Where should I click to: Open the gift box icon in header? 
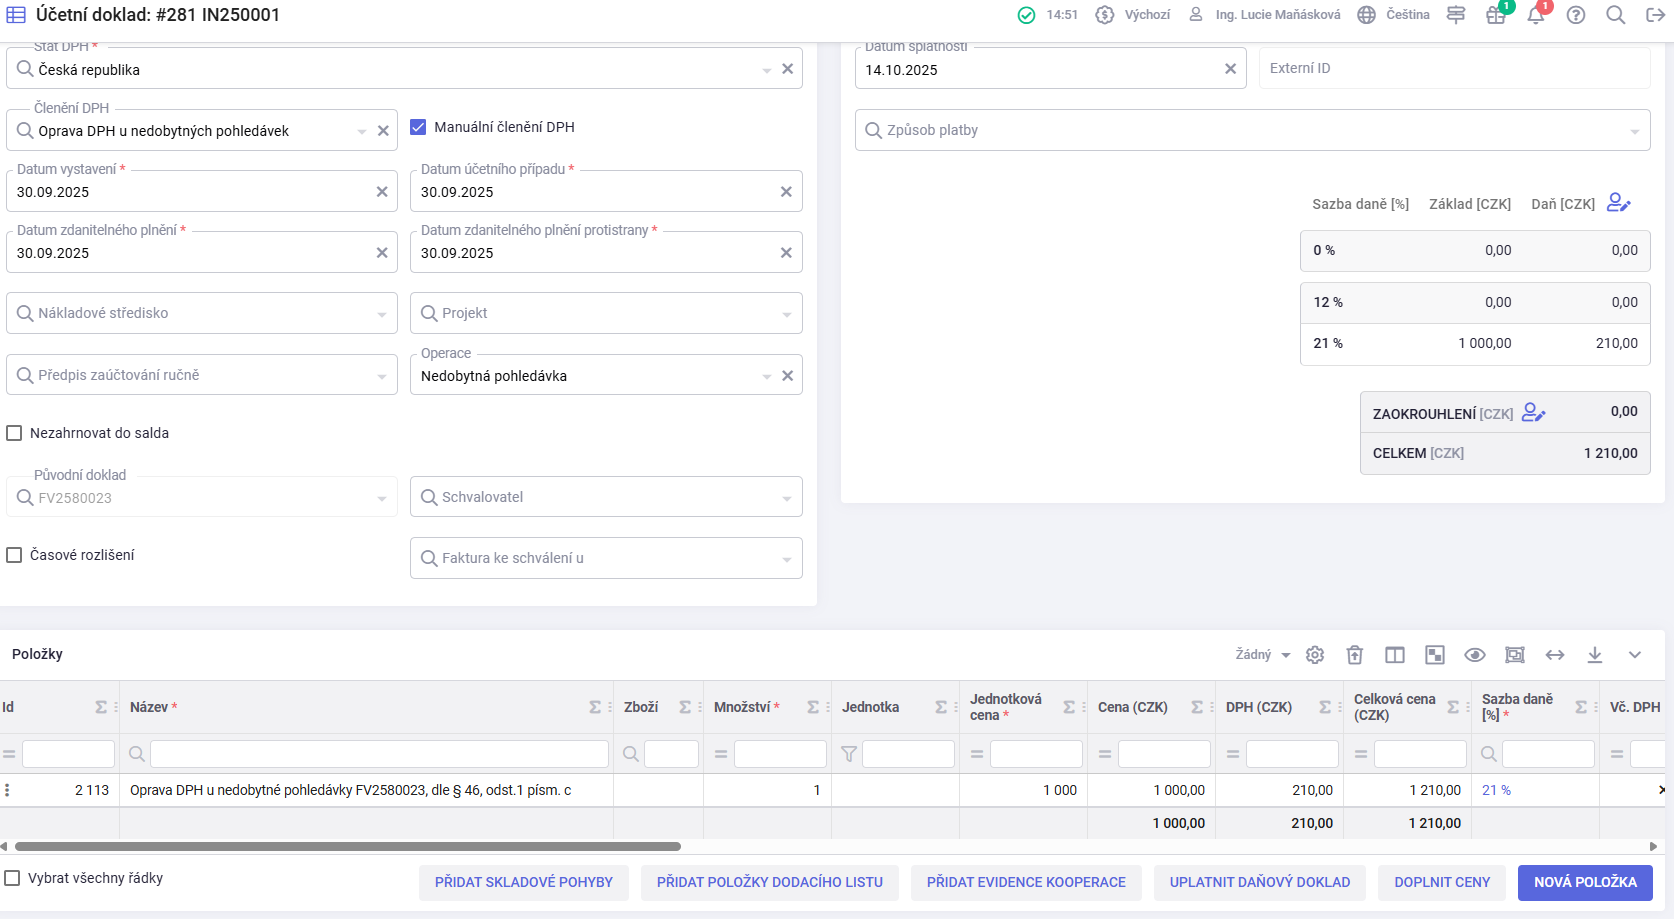tap(1496, 15)
